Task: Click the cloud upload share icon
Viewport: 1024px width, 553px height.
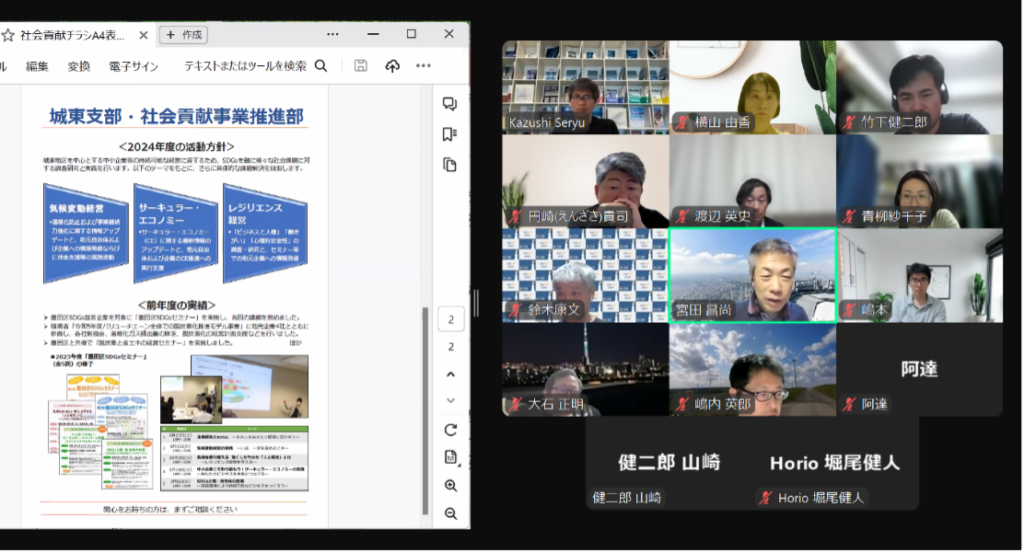Action: [392, 65]
